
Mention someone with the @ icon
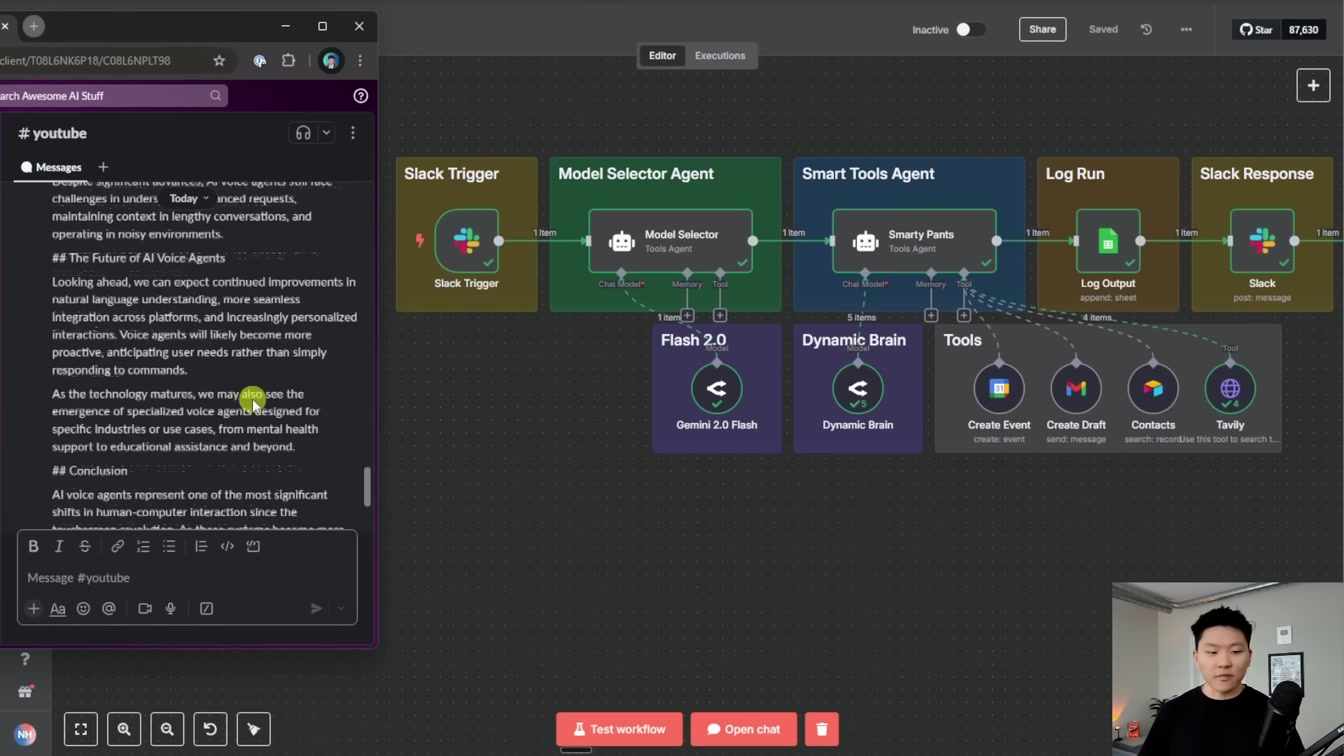point(109,608)
